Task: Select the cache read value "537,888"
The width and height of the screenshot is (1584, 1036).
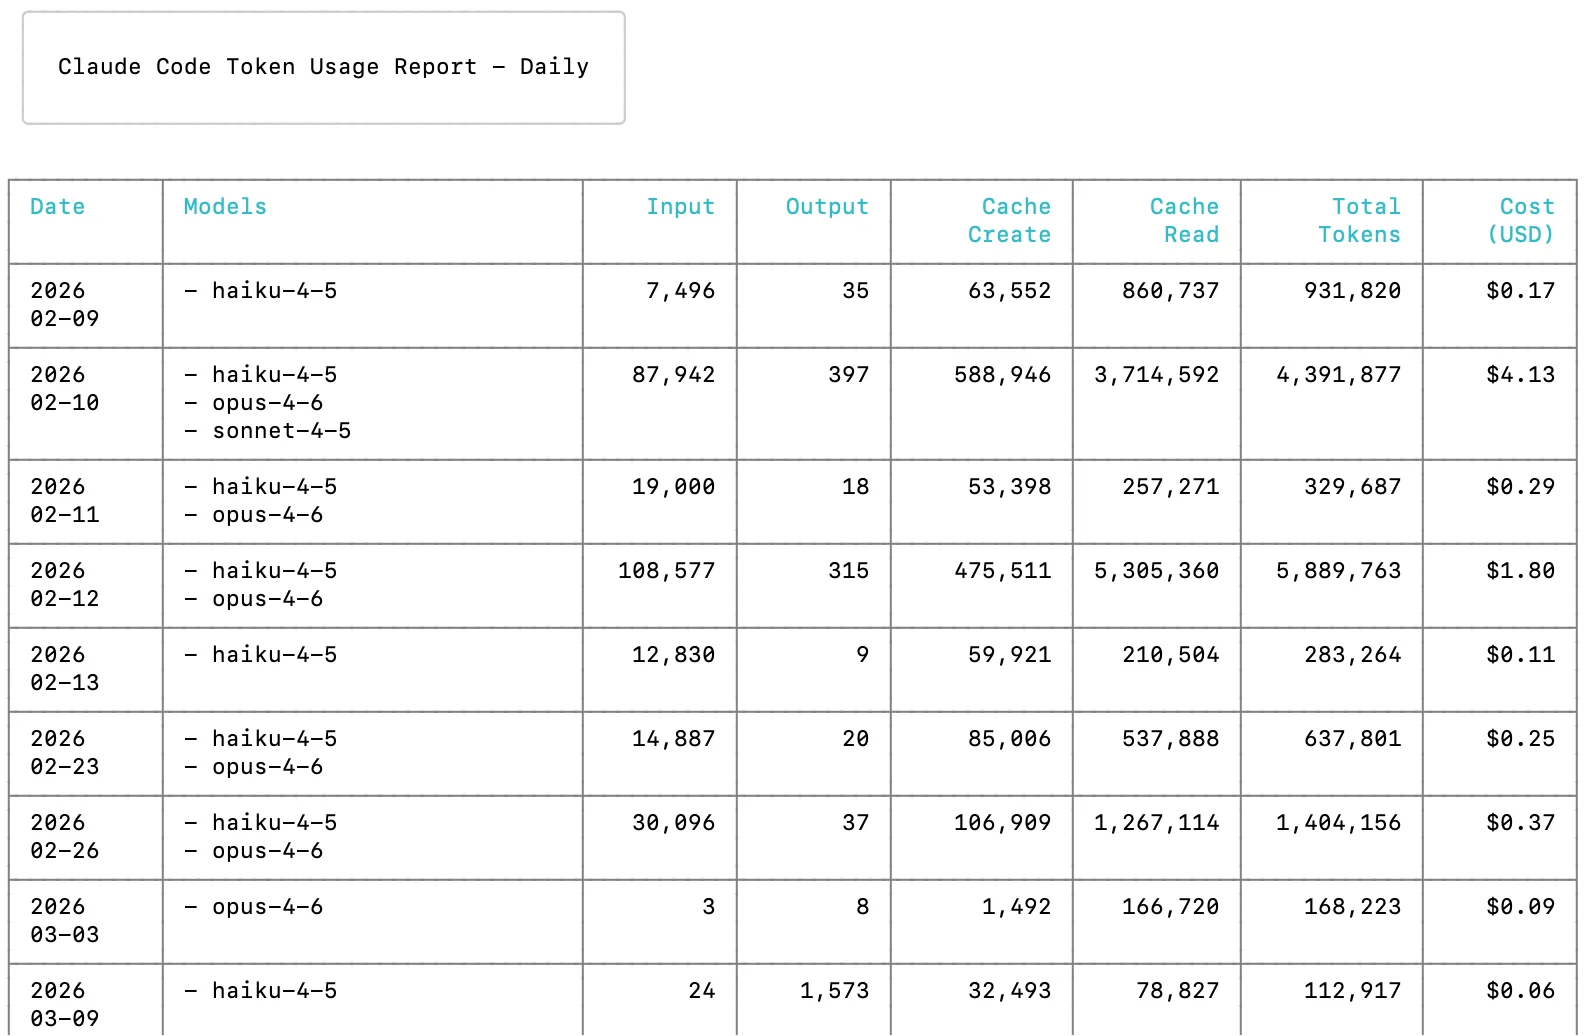Action: pyautogui.click(x=1170, y=739)
